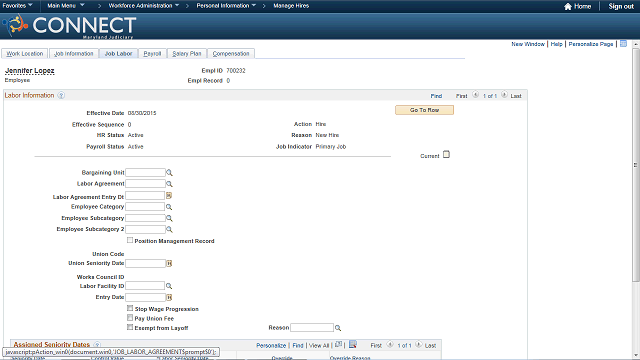Click Manage Hires breadcrumb
Screen dimensions: 640x360
291,6
